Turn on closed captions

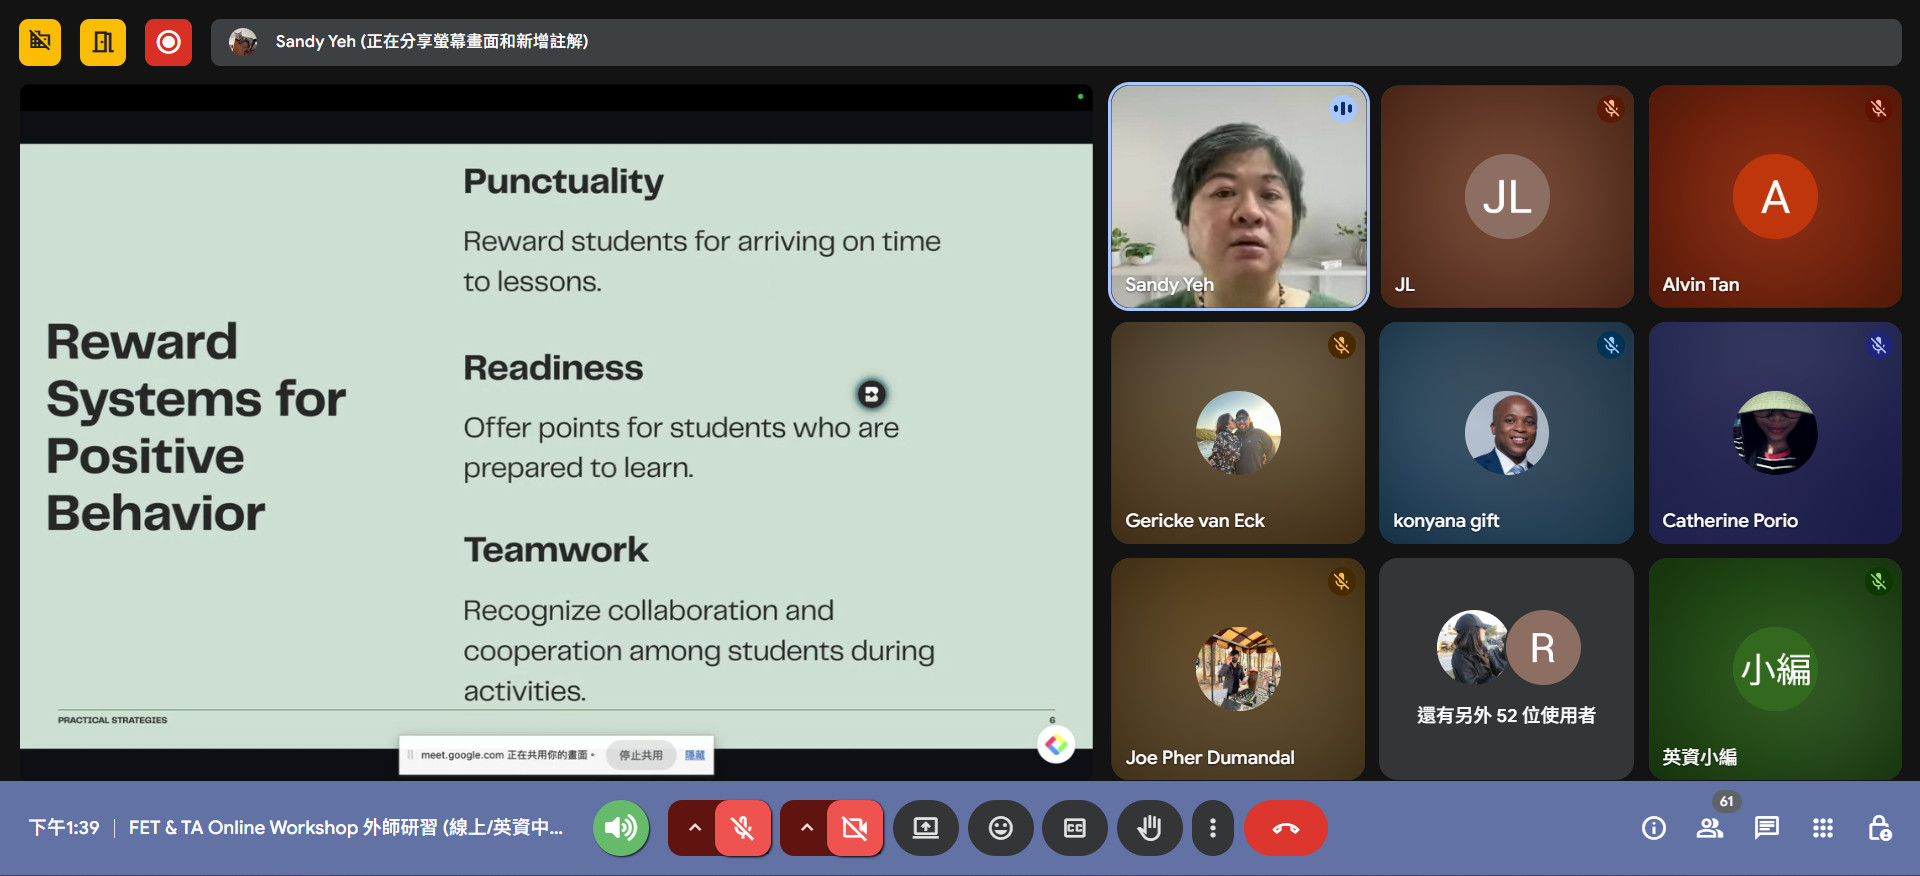[1074, 828]
